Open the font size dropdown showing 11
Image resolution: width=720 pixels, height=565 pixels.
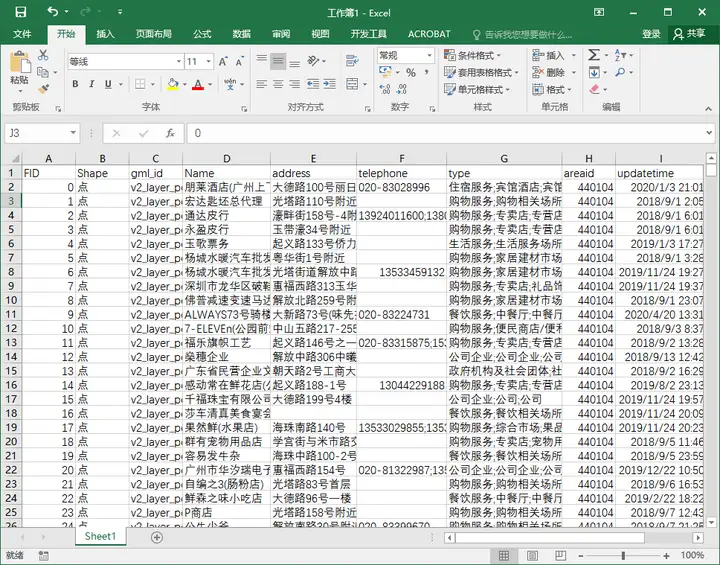[208, 61]
